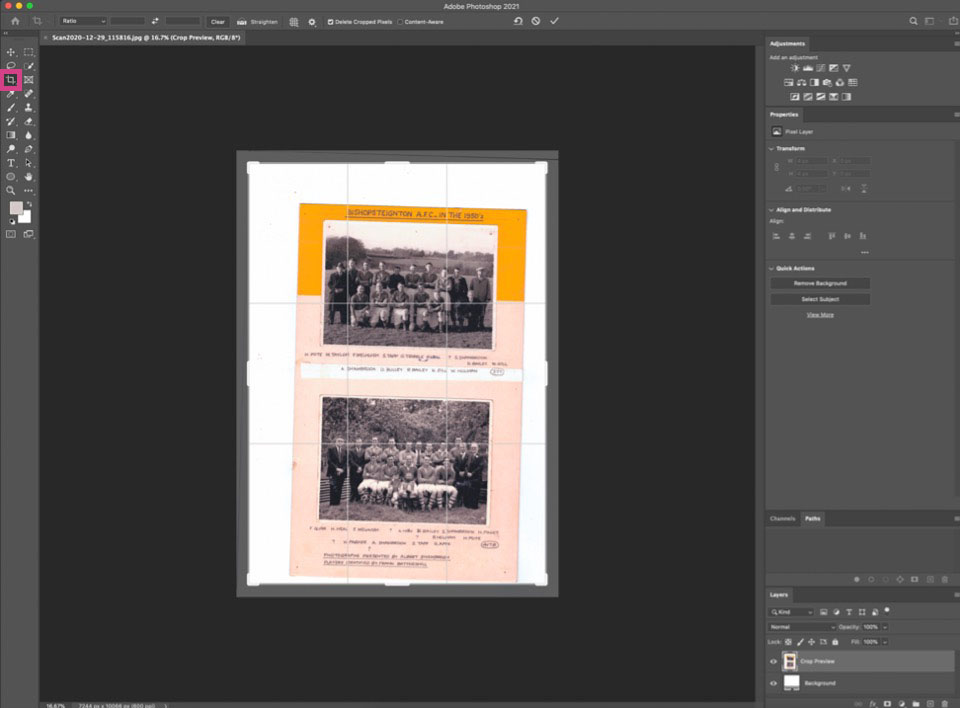960x708 pixels.
Task: Select the Eraser tool
Action: tap(29, 121)
